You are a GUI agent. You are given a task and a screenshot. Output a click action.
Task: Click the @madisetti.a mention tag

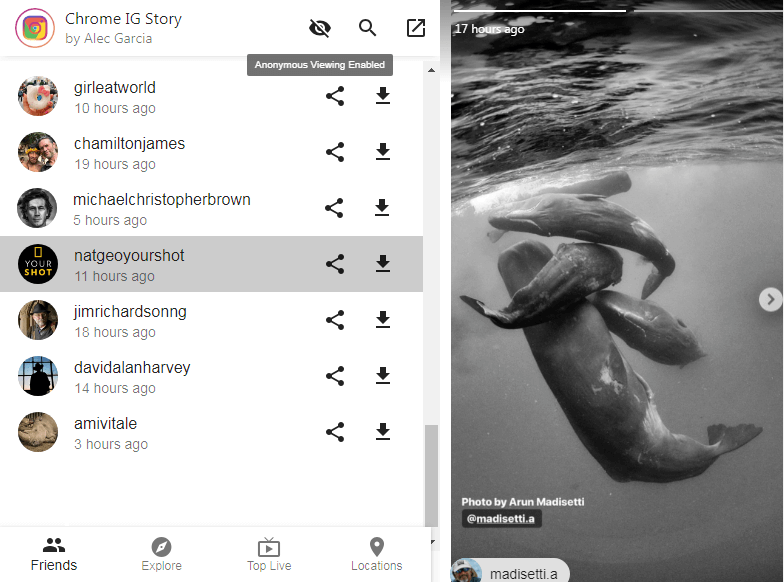(x=500, y=518)
